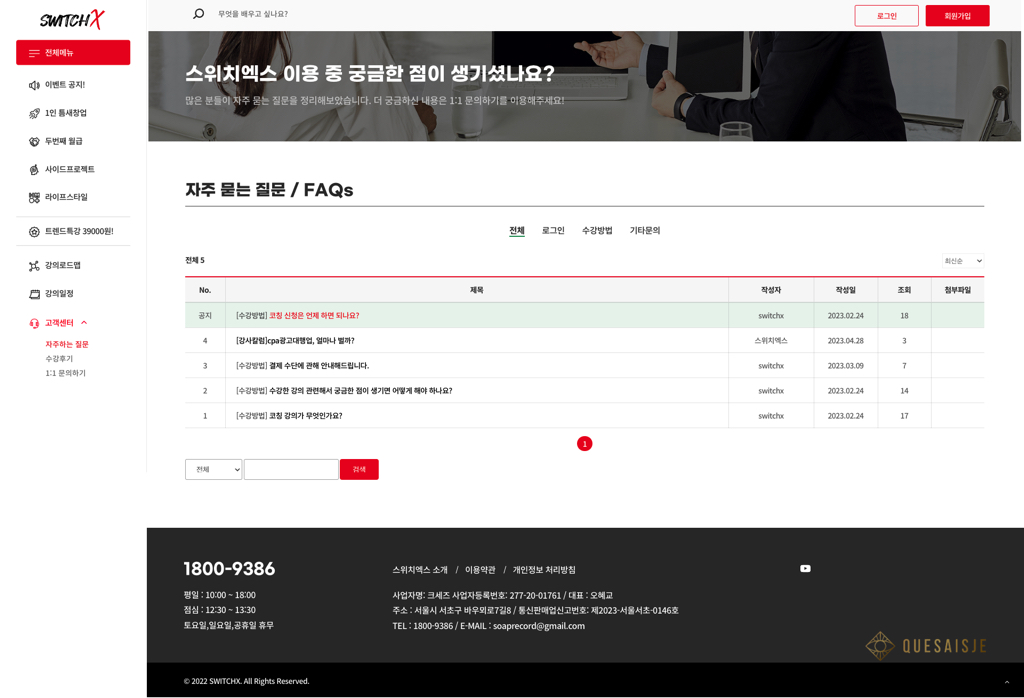Click the roadmap icon beside 강의로드맵
1024x698 pixels.
coord(34,266)
